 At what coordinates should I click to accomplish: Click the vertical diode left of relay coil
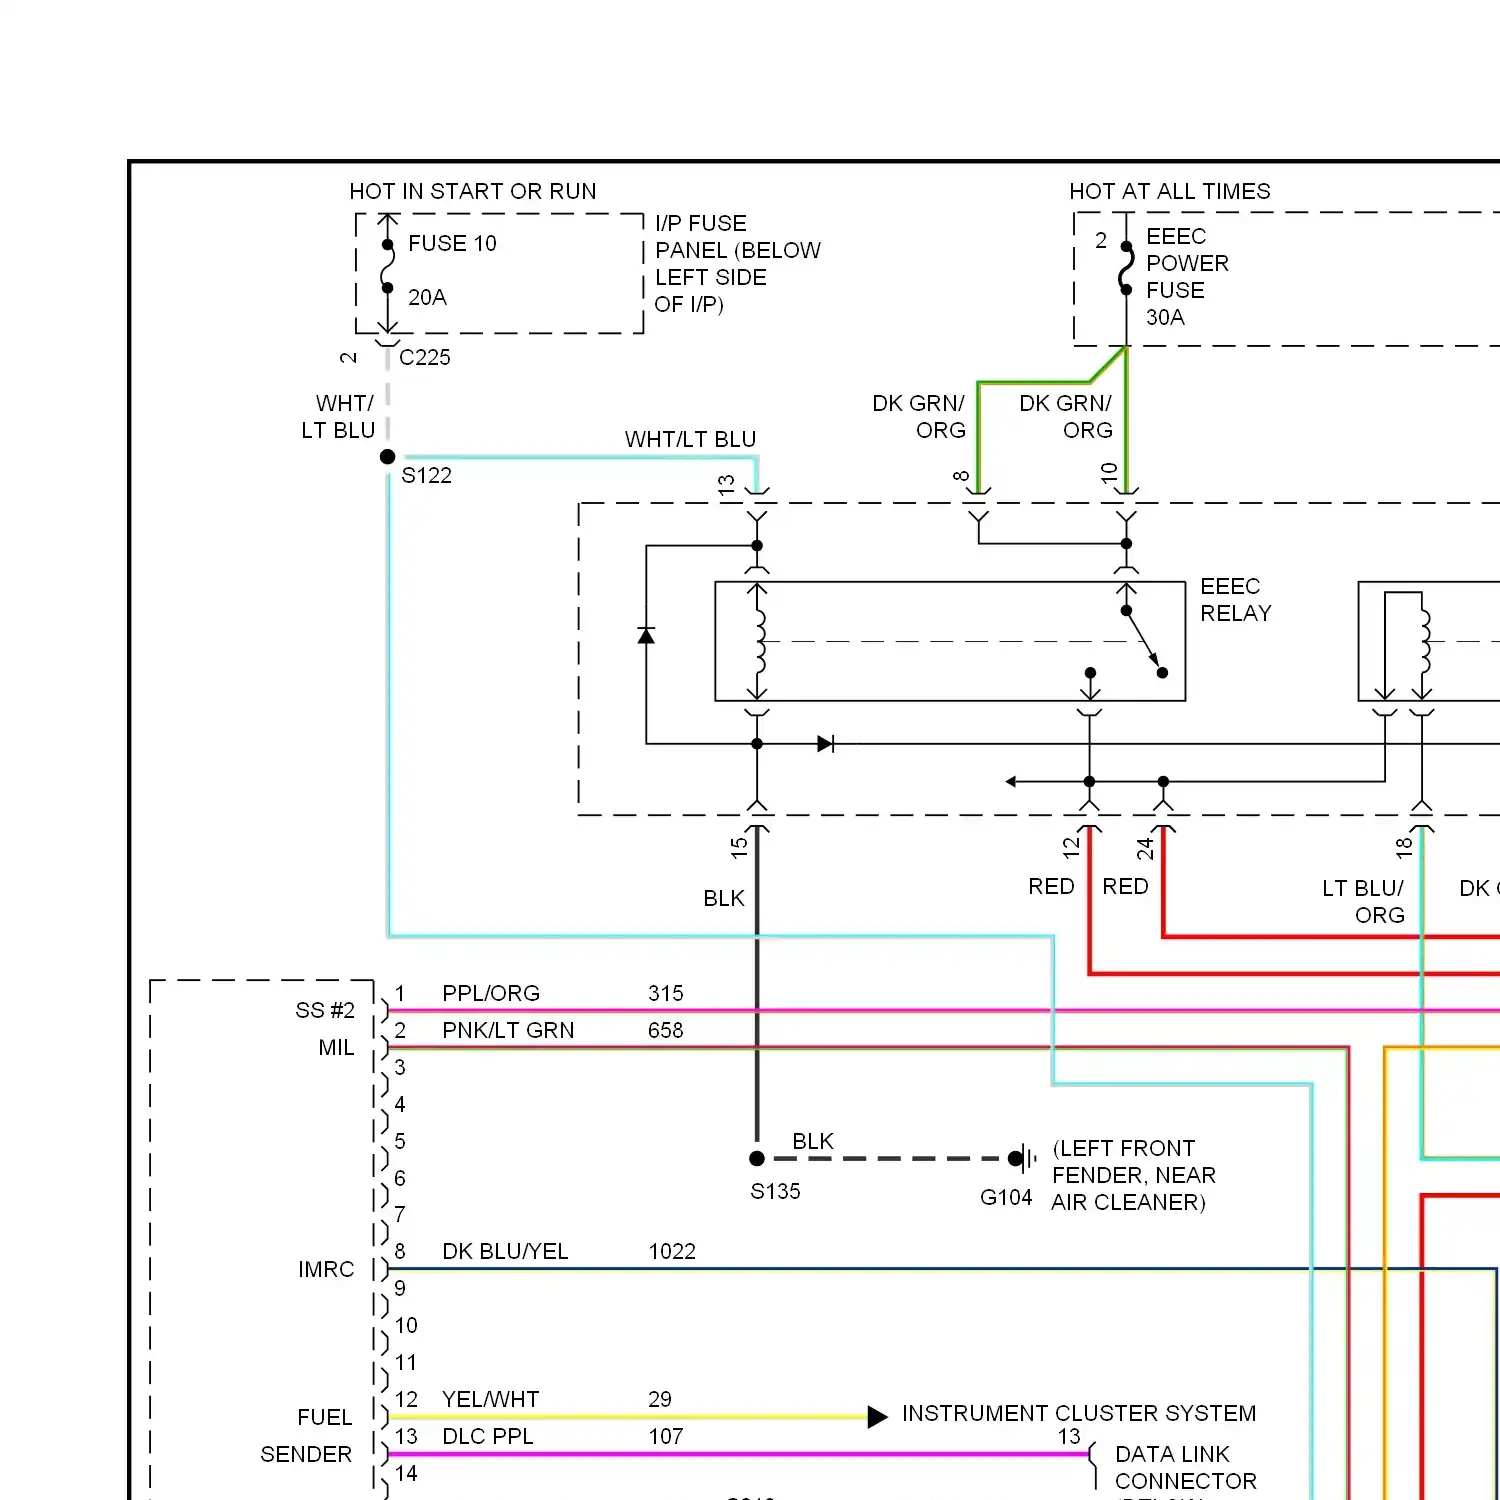tap(646, 636)
